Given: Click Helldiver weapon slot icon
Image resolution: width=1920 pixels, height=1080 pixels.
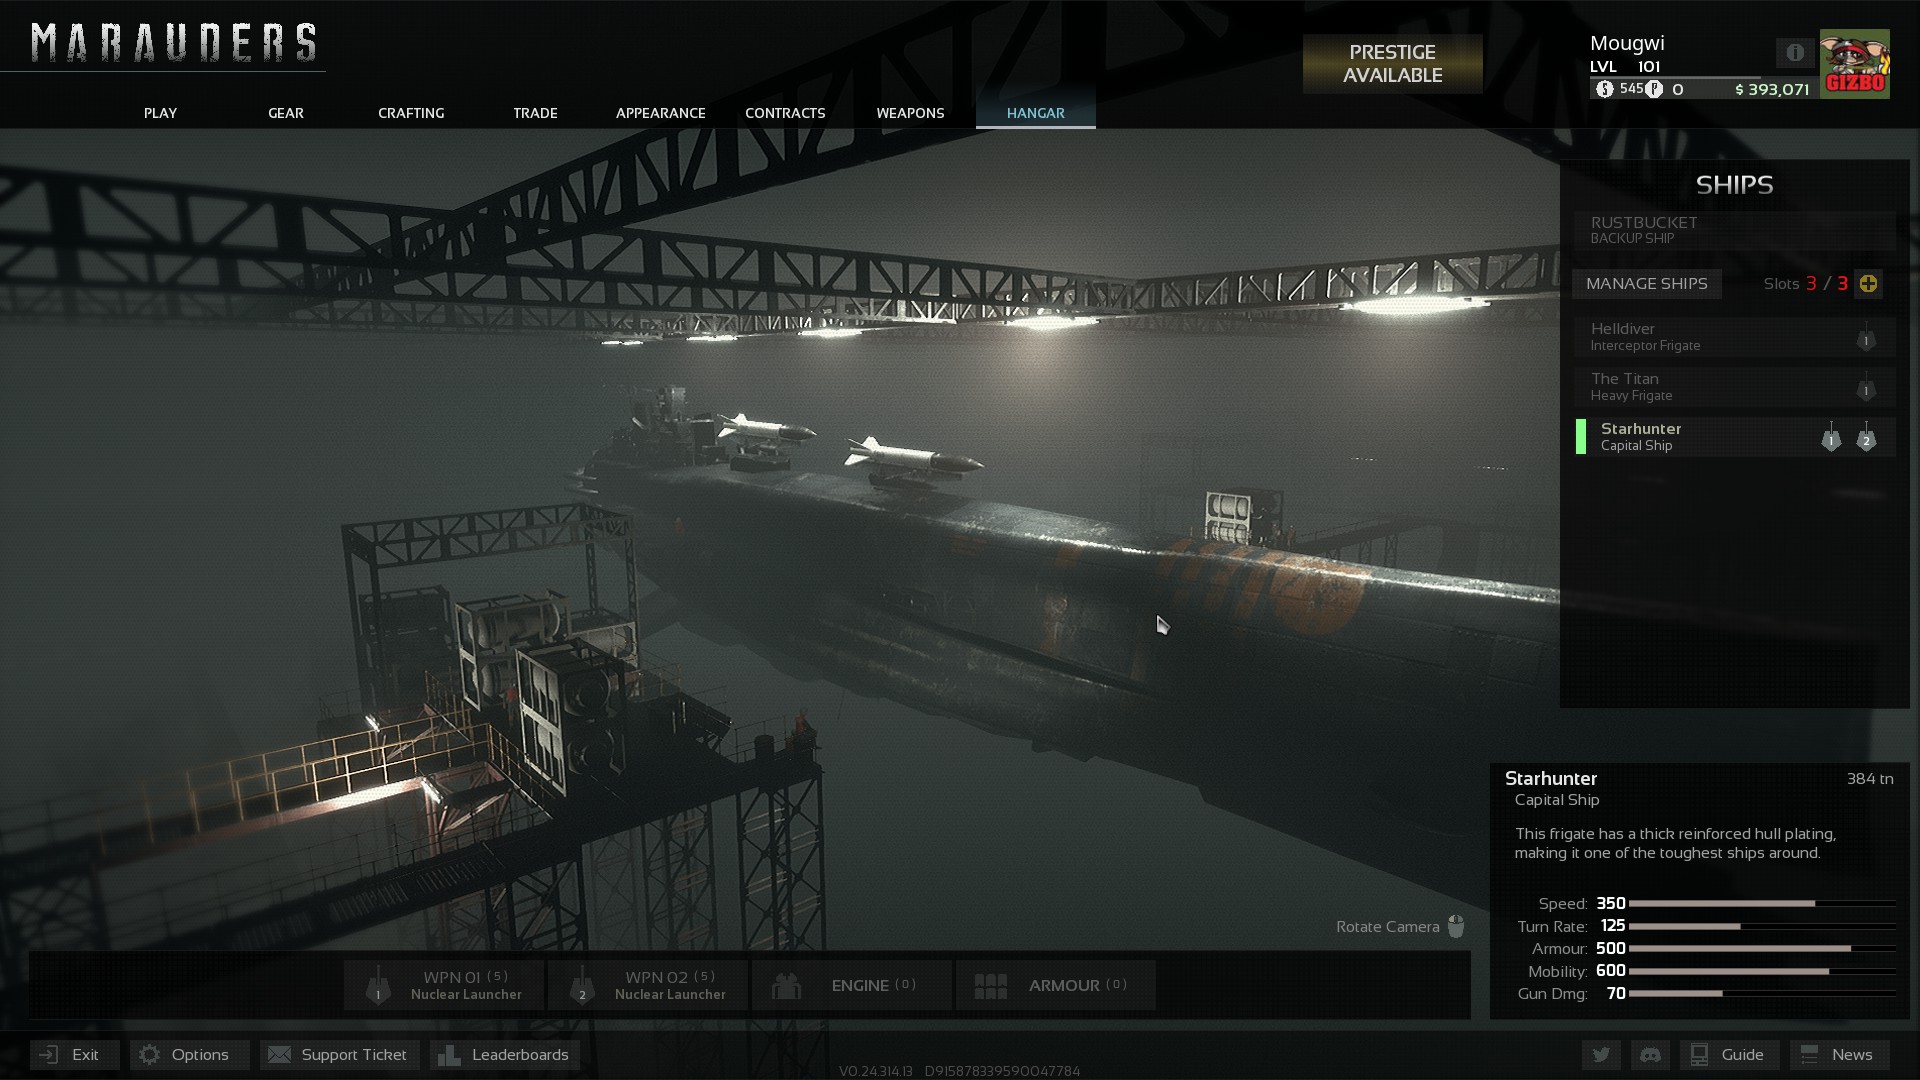Looking at the screenshot, I should click(x=1865, y=338).
